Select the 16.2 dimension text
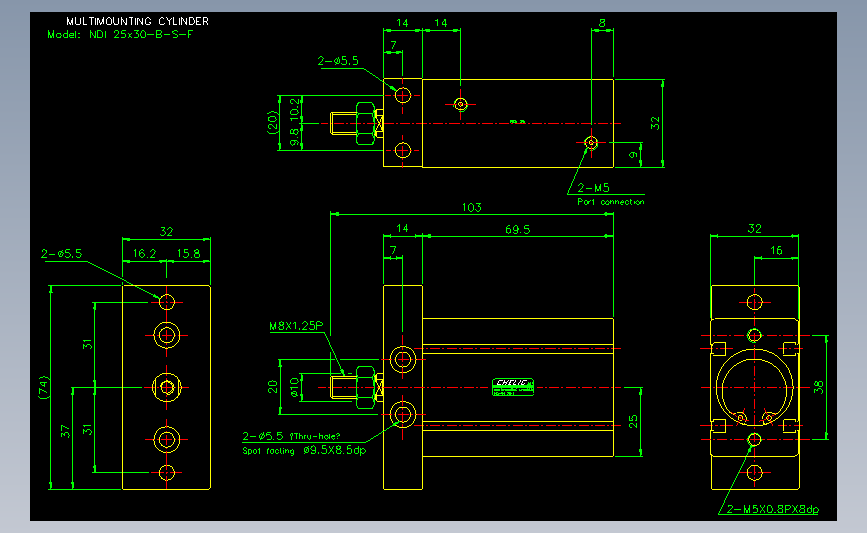Screen dimensions: 867x533 [144, 253]
